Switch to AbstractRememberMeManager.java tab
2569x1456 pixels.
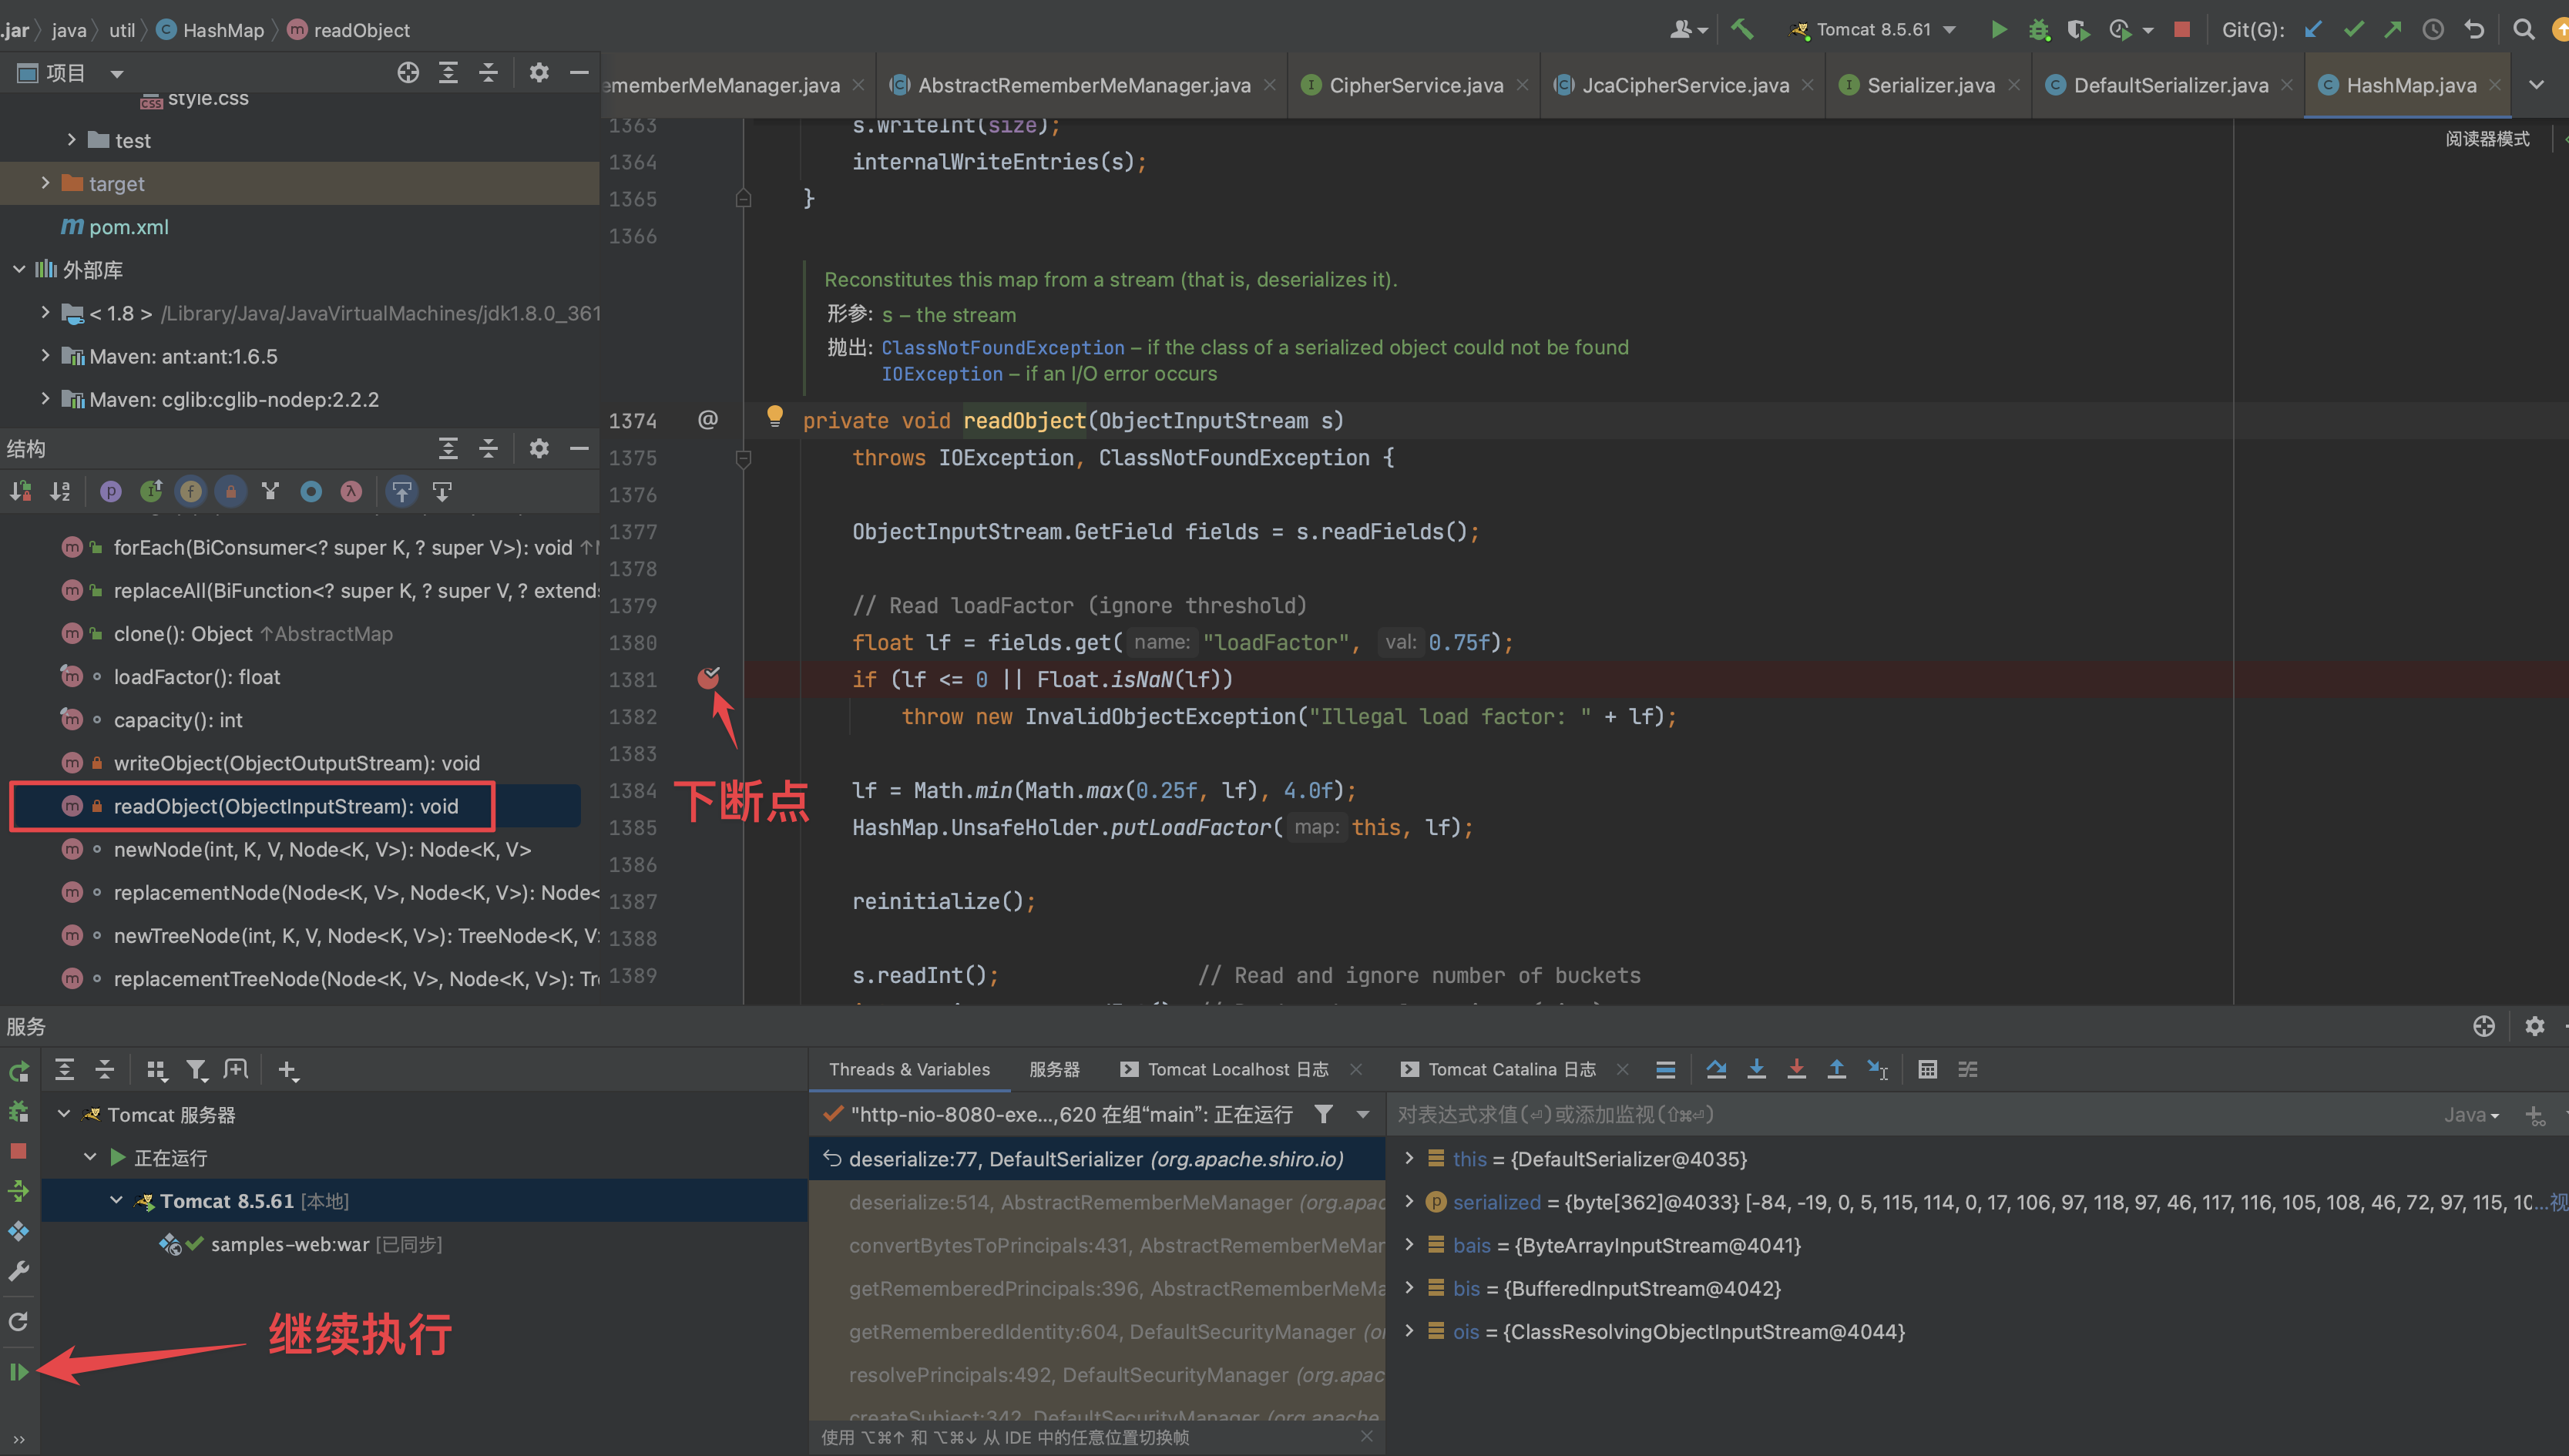coord(1082,85)
